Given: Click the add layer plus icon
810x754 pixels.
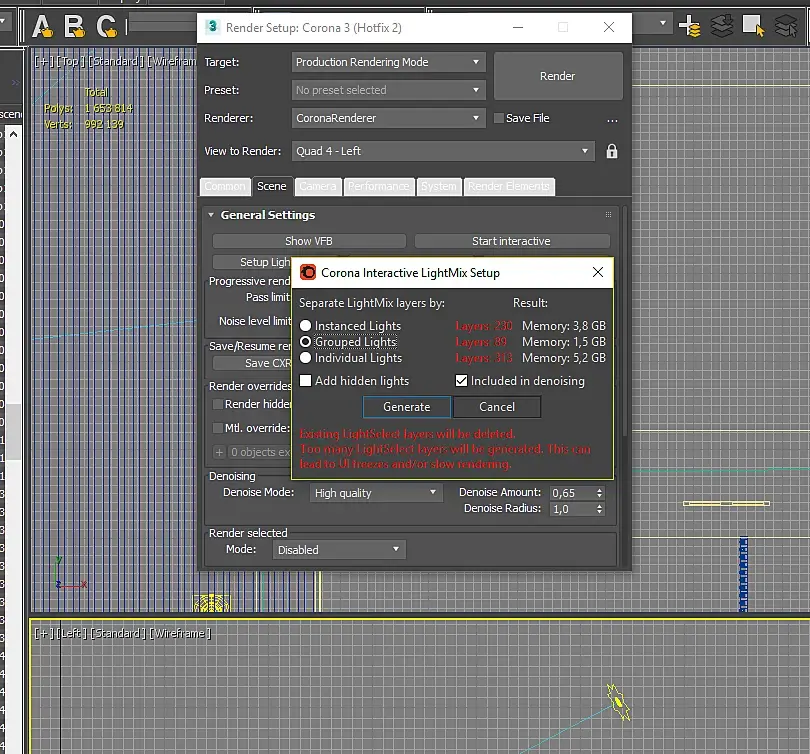Looking at the screenshot, I should (689, 26).
